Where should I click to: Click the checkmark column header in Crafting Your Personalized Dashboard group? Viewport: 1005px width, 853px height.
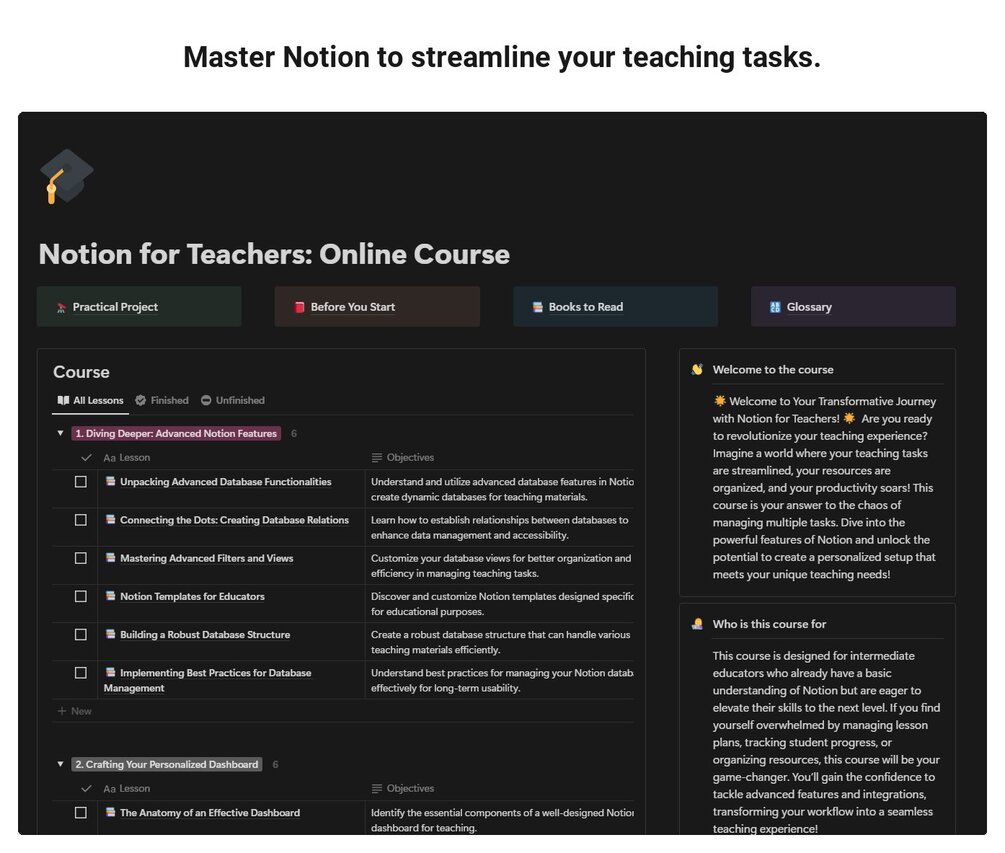(x=86, y=789)
